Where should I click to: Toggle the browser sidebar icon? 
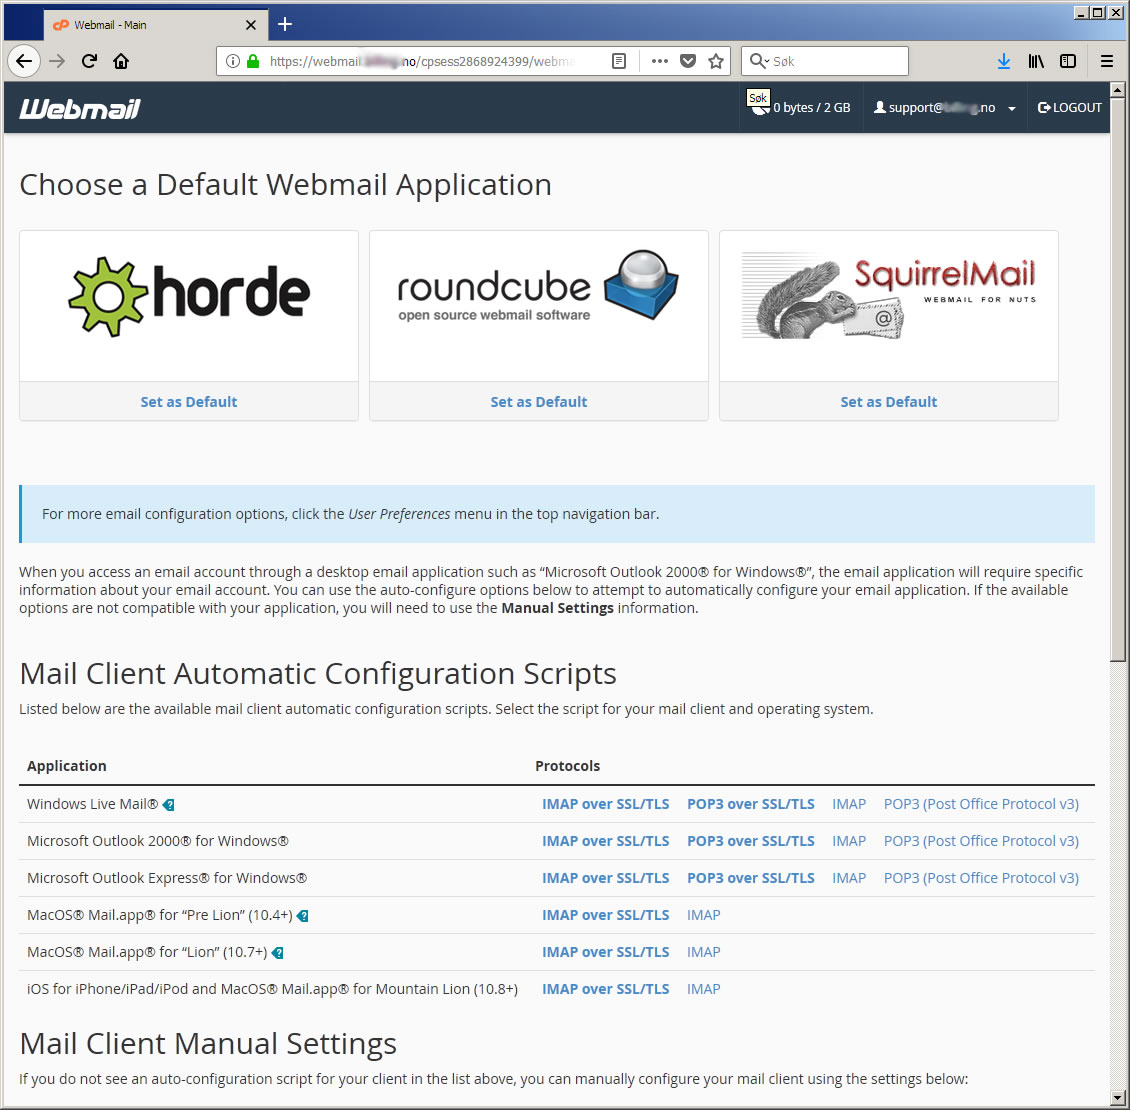1068,61
